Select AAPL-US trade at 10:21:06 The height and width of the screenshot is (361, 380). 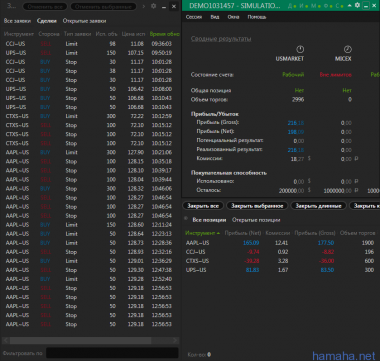point(90,152)
